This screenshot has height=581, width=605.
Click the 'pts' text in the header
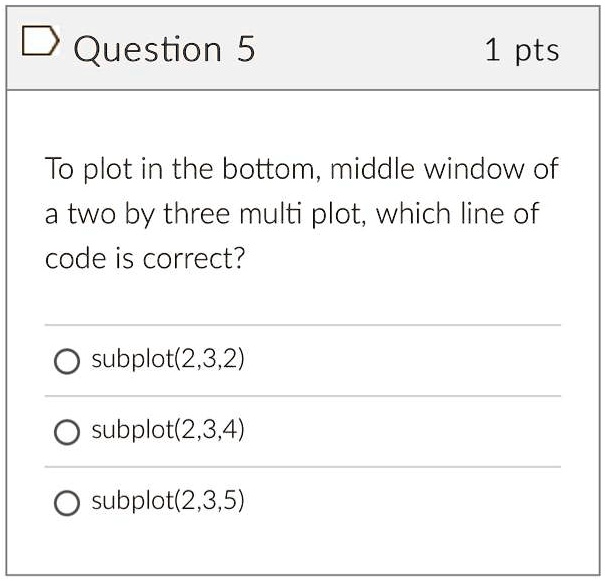point(537,51)
